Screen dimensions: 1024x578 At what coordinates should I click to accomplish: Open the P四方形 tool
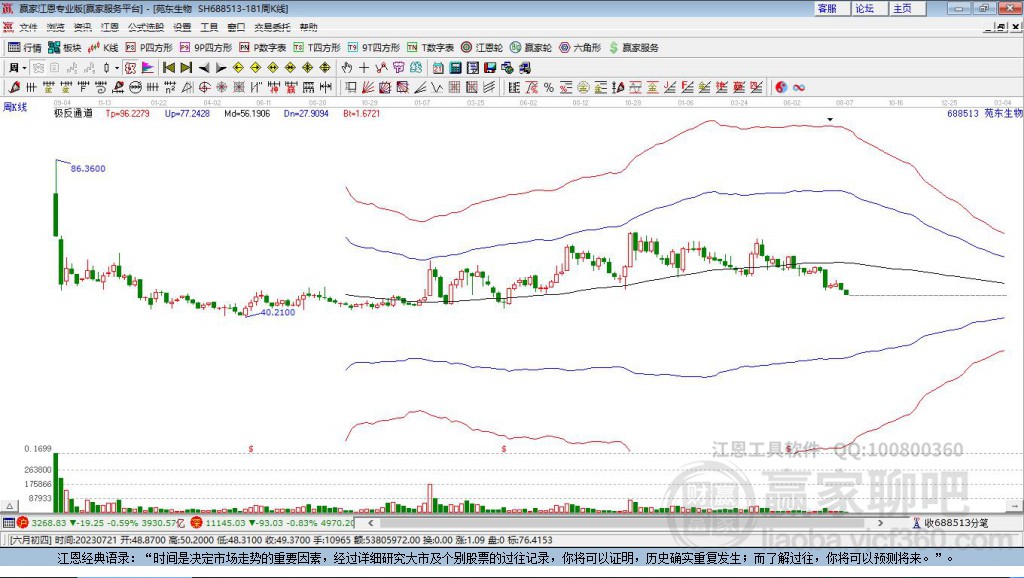point(149,48)
